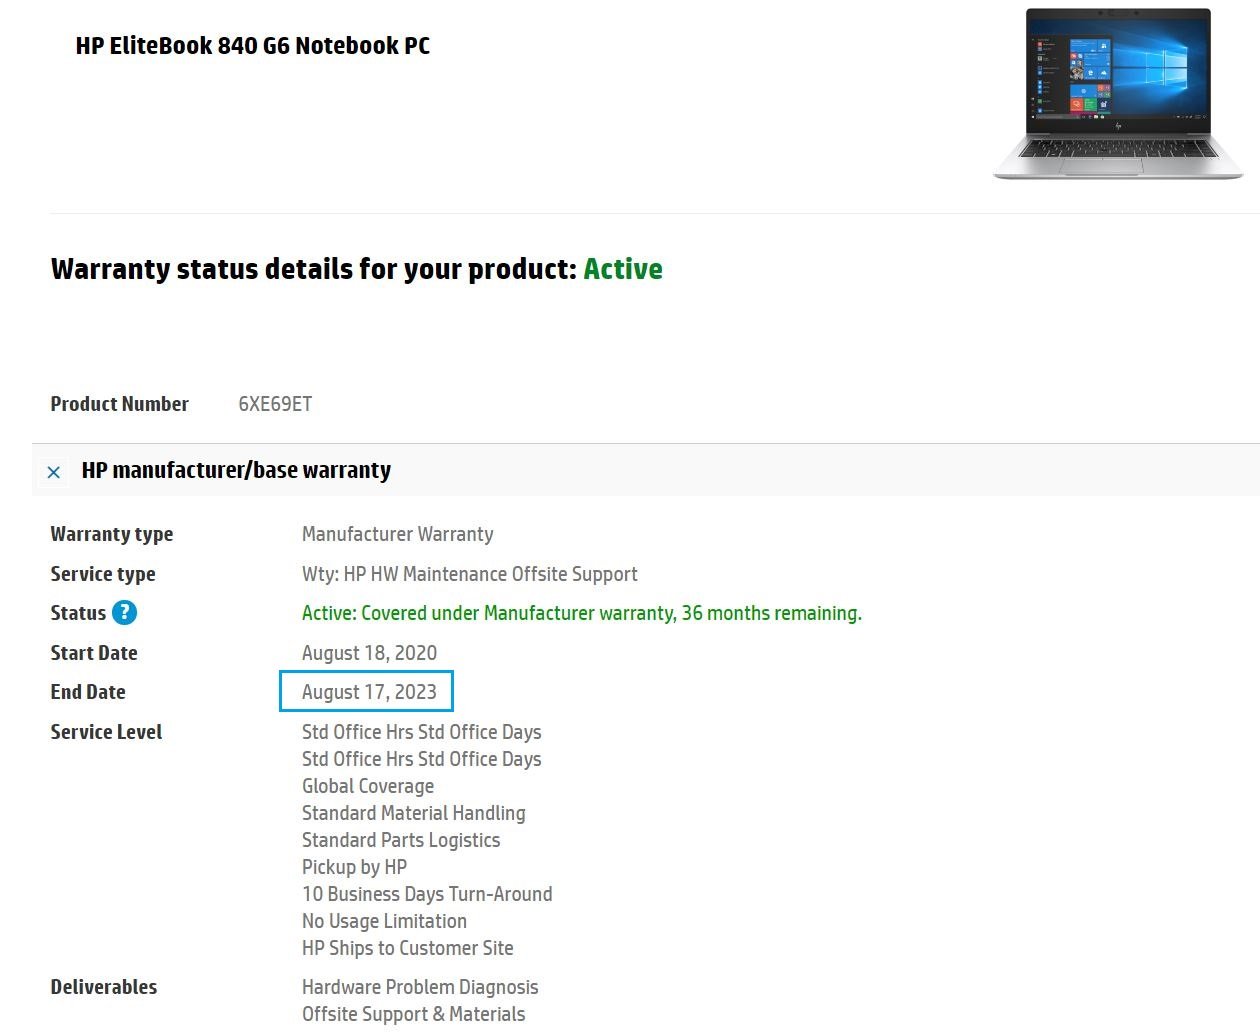Collapse the HP manufacturer/base warranty section

tap(54, 472)
